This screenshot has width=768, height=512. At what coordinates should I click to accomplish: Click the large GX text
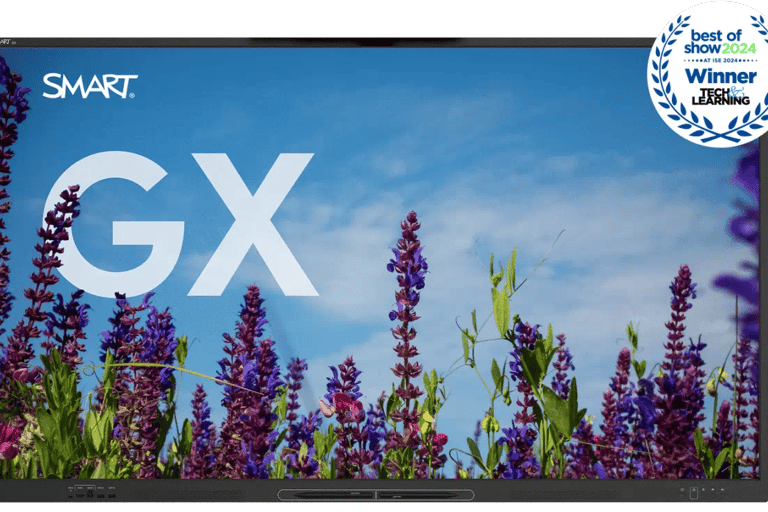click(180, 224)
